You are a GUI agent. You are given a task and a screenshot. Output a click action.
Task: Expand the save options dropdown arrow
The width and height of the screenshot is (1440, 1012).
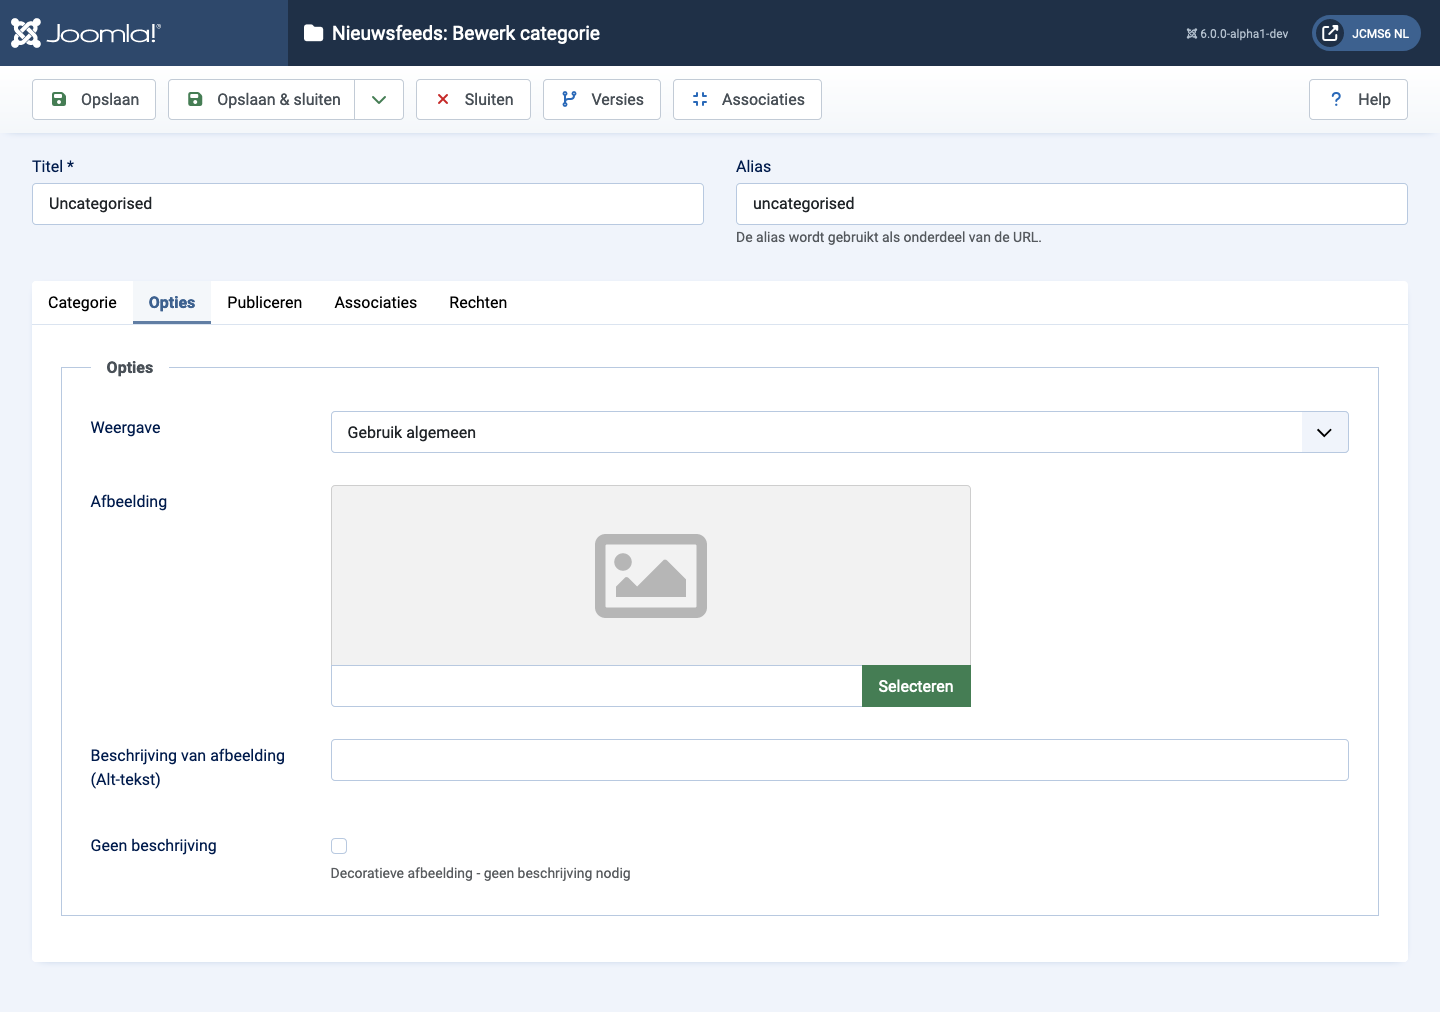point(379,99)
